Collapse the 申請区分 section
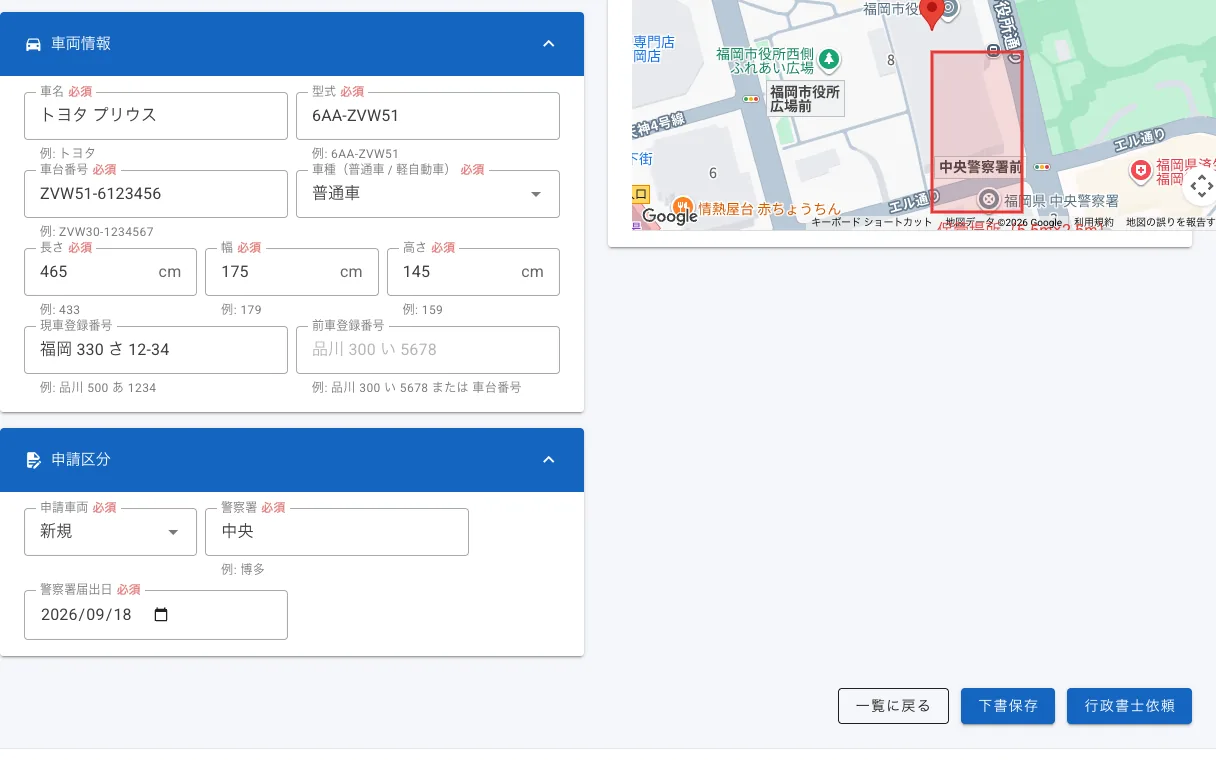 tap(548, 460)
